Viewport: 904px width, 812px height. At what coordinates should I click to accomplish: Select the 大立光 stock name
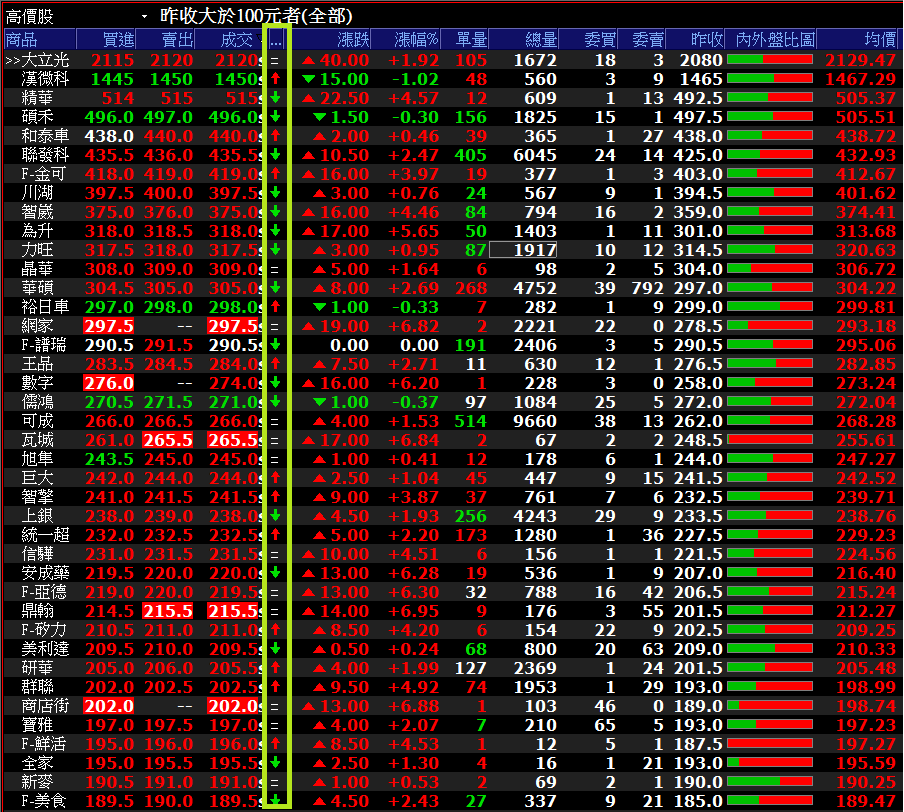46,60
